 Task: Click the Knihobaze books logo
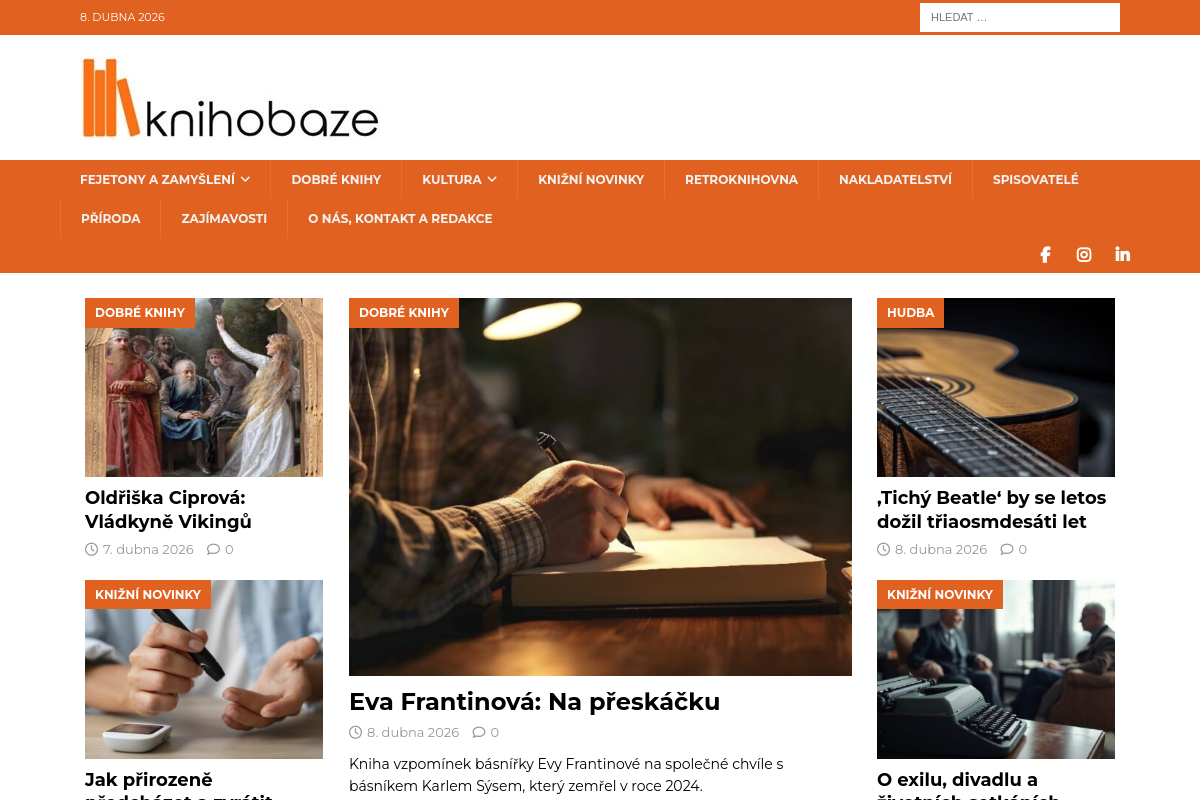pos(230,98)
